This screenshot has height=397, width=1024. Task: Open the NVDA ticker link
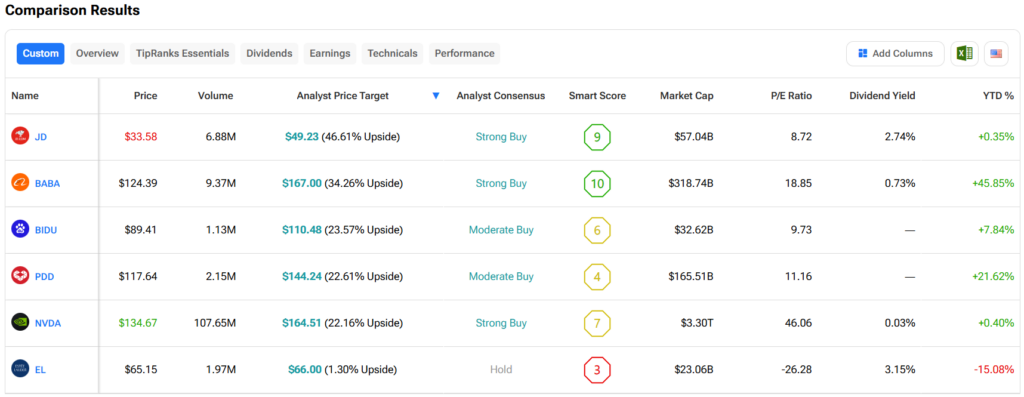point(47,323)
